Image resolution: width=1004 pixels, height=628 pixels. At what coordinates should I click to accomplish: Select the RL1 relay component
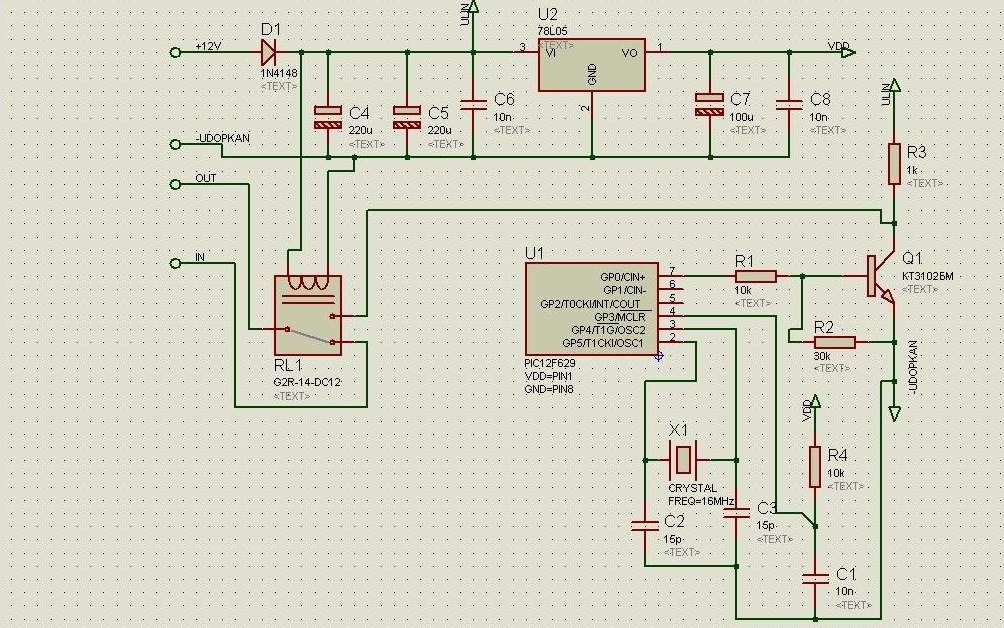[x=308, y=316]
